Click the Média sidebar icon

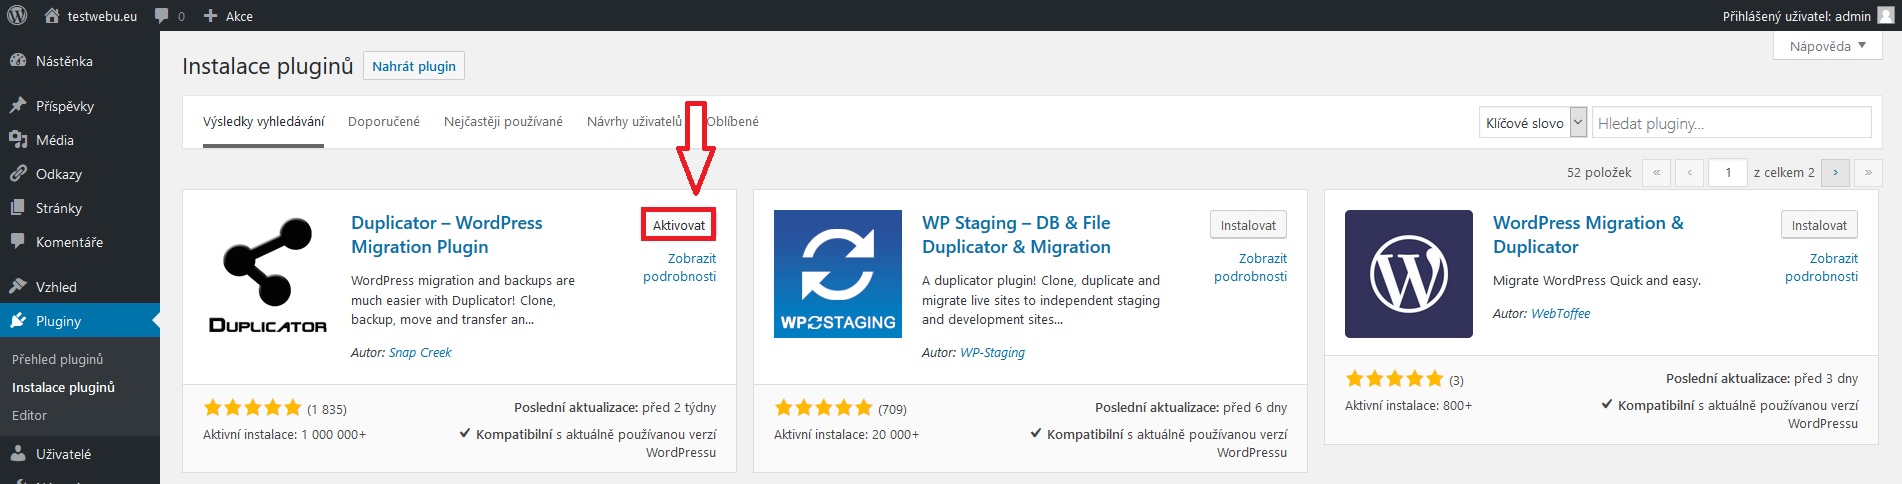[17, 140]
